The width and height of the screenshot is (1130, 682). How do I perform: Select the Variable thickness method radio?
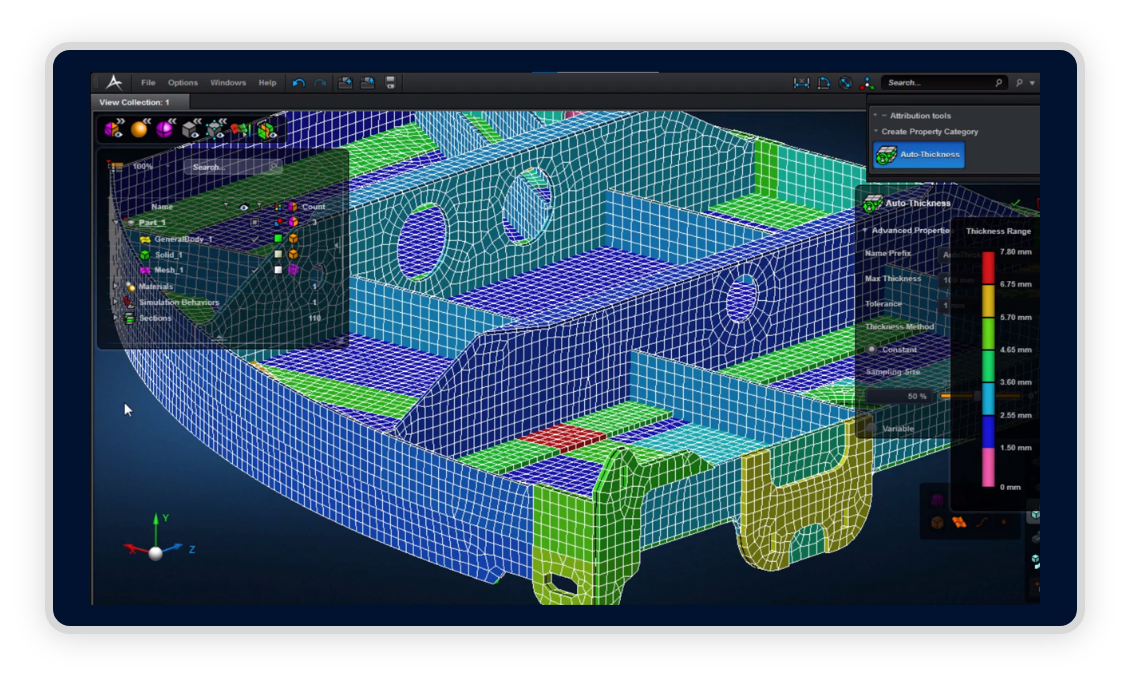[x=871, y=428]
